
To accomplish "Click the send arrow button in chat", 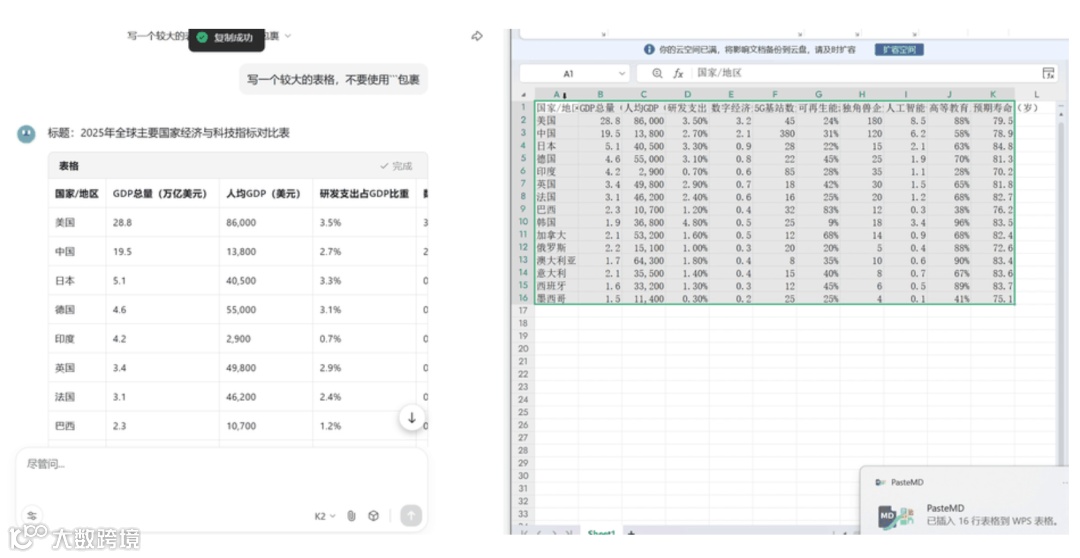I will pyautogui.click(x=411, y=515).
